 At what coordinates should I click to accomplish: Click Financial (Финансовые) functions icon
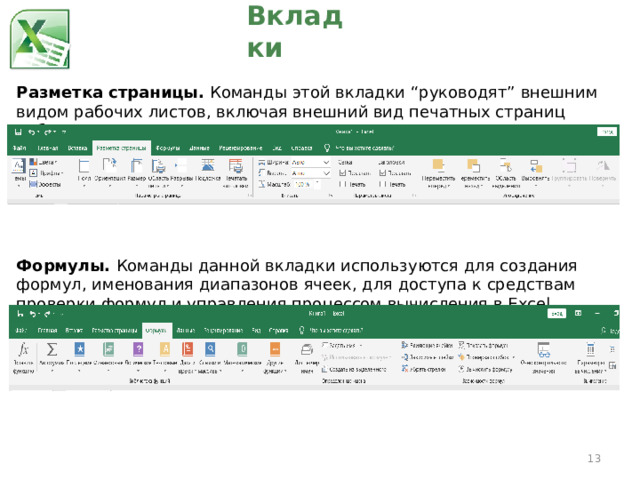pos(109,349)
